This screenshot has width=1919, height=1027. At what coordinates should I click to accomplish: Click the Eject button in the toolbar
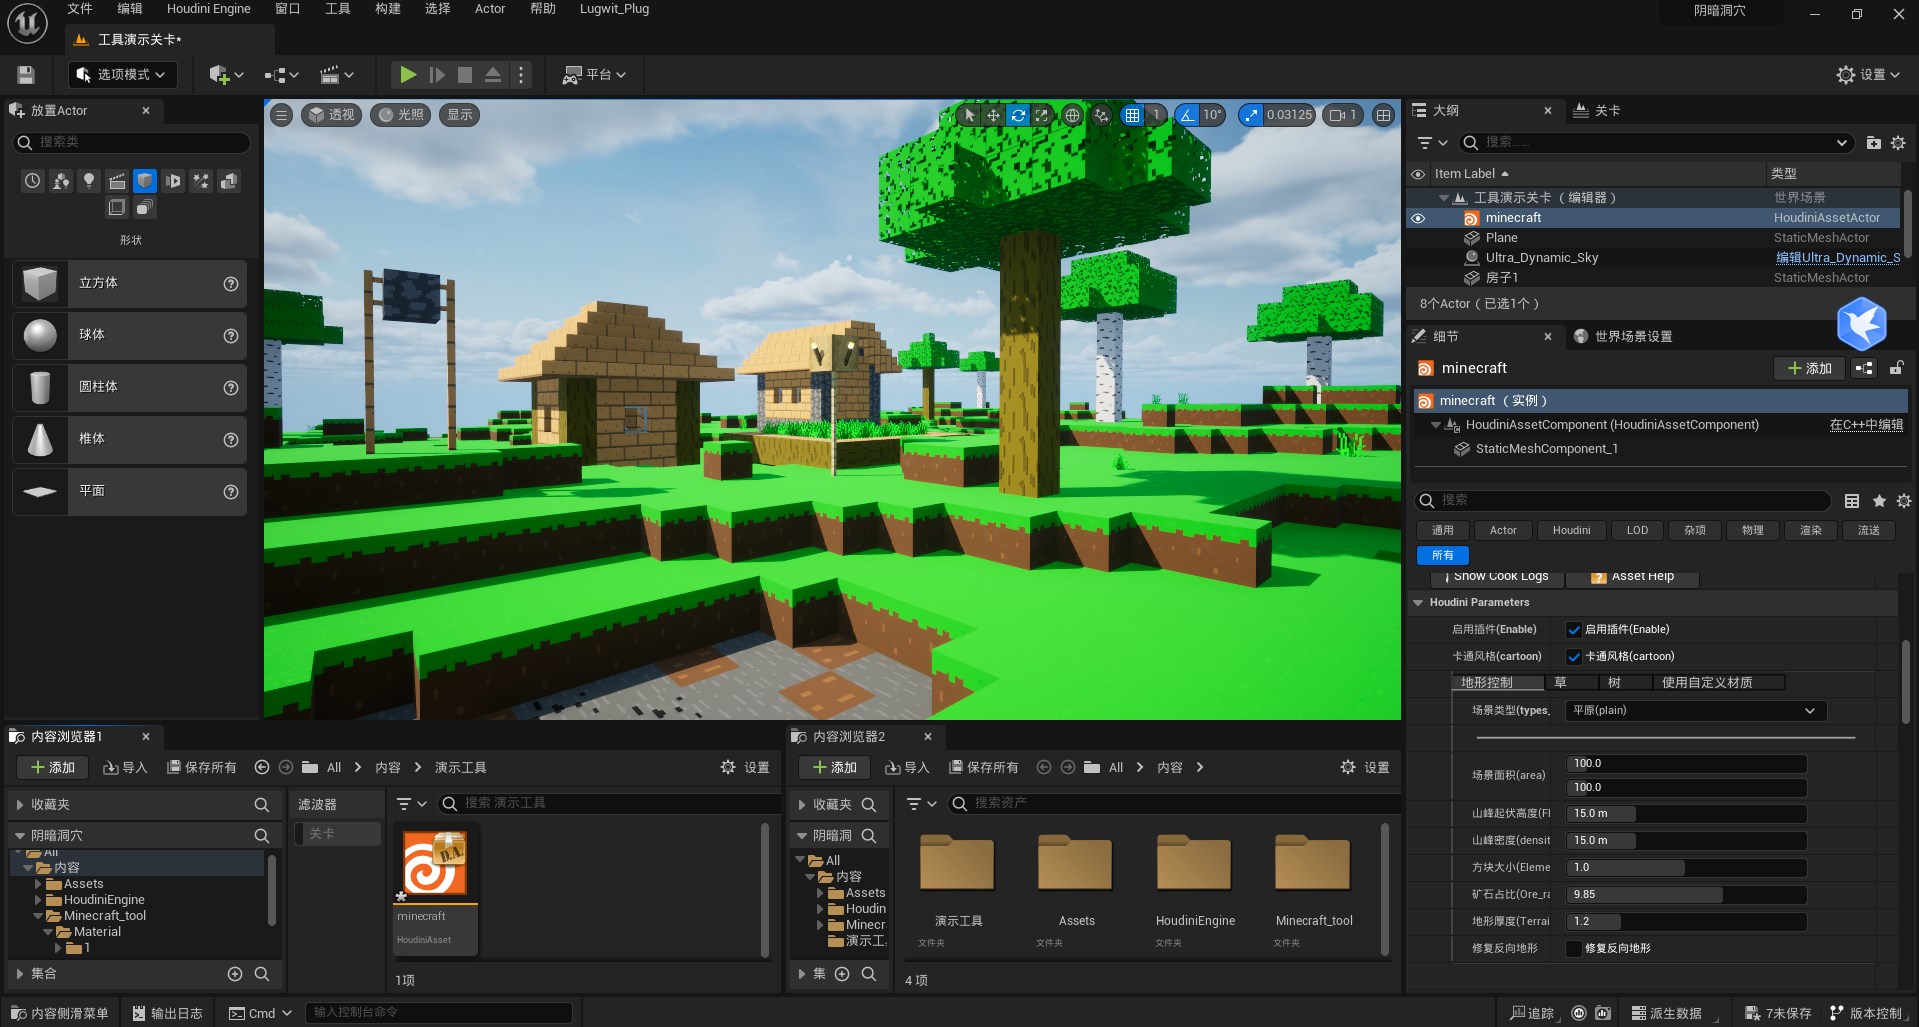tap(493, 75)
